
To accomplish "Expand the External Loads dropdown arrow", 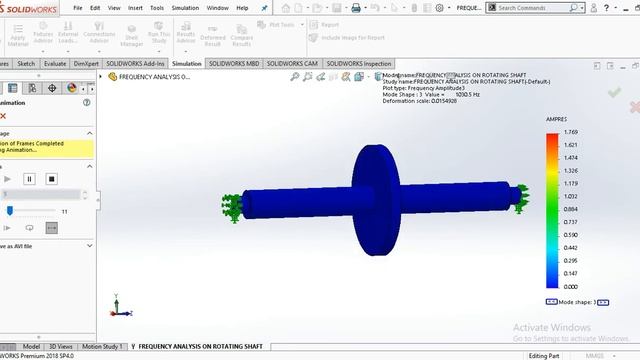I will 68,51.
